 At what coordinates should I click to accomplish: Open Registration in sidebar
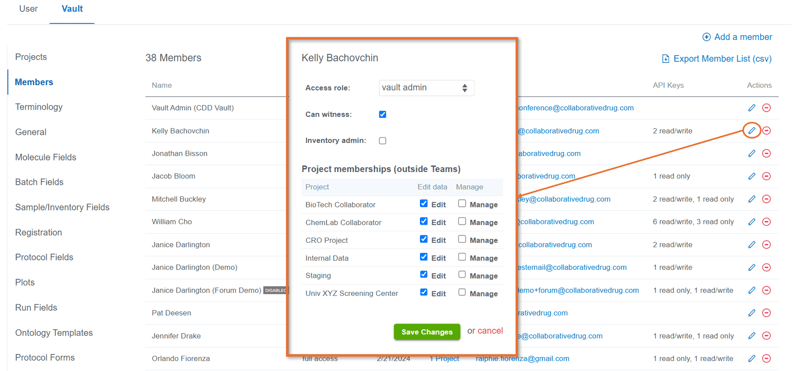click(x=39, y=232)
